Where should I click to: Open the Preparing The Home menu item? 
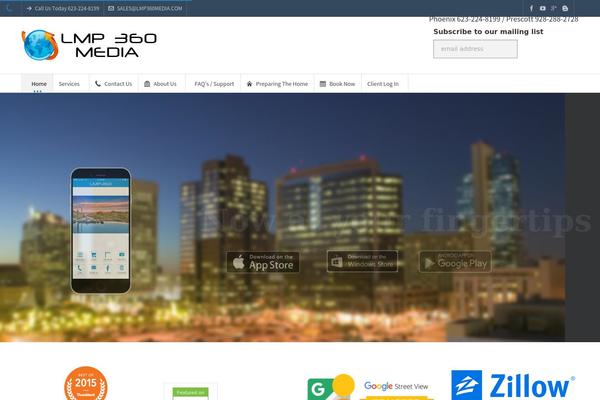pyautogui.click(x=277, y=84)
